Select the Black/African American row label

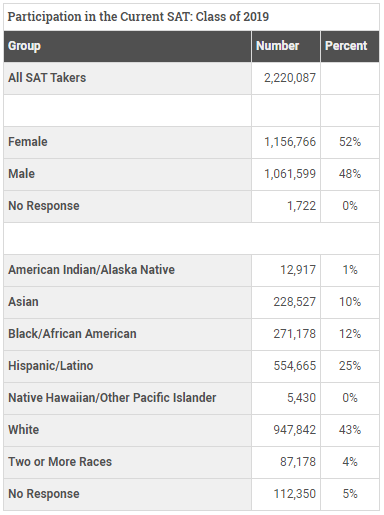pos(72,334)
